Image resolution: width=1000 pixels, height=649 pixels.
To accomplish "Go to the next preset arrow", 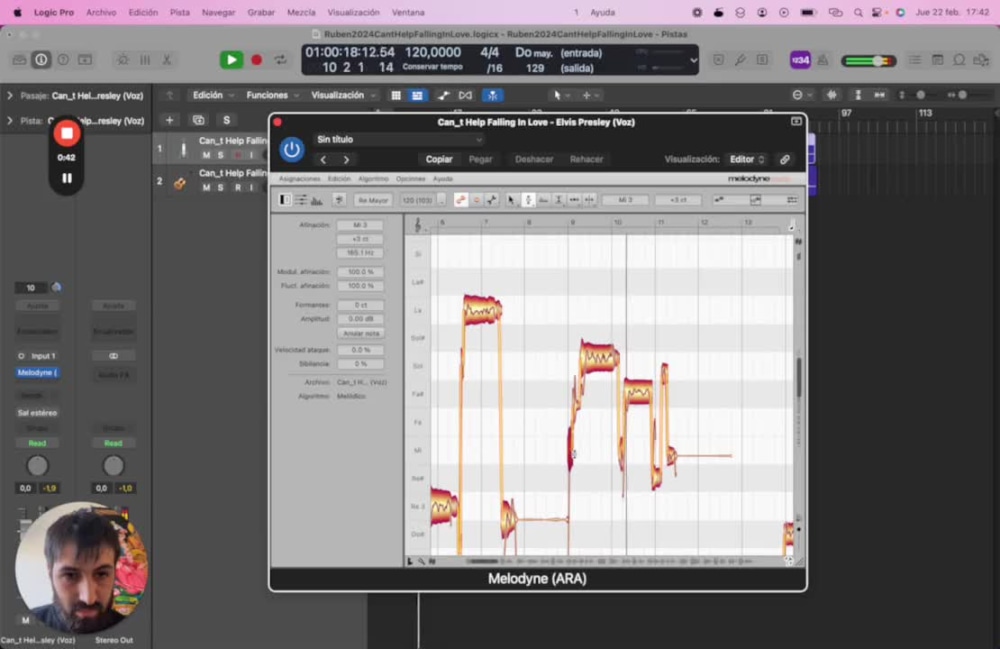I will (x=346, y=159).
